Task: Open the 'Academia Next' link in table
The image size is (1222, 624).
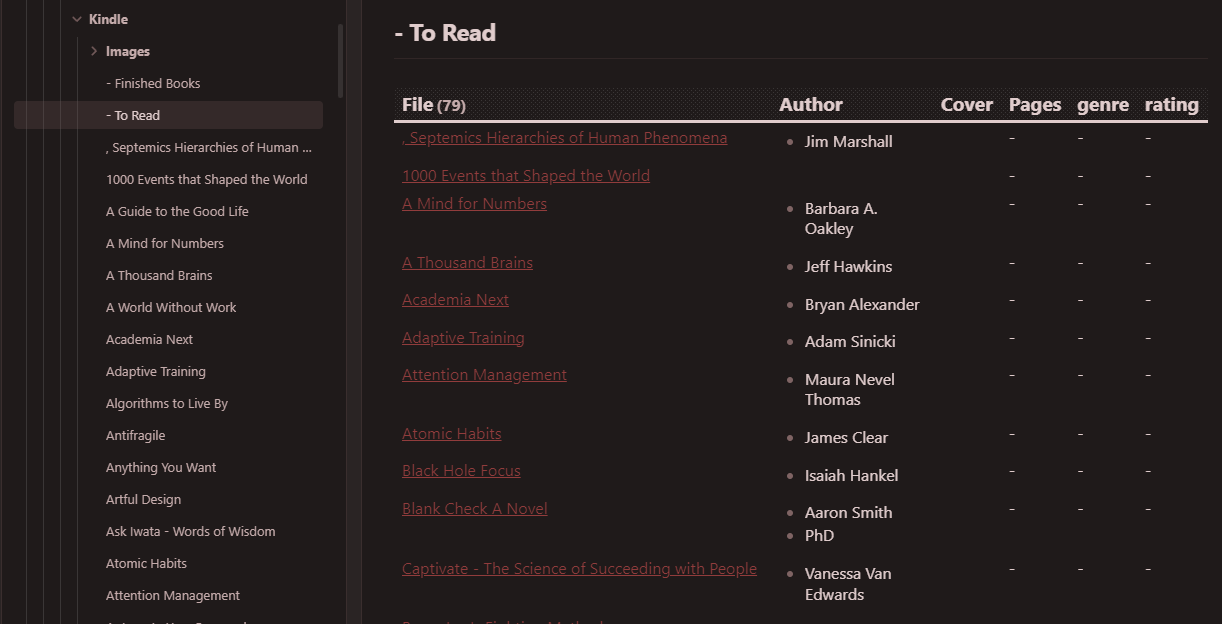Action: [455, 300]
